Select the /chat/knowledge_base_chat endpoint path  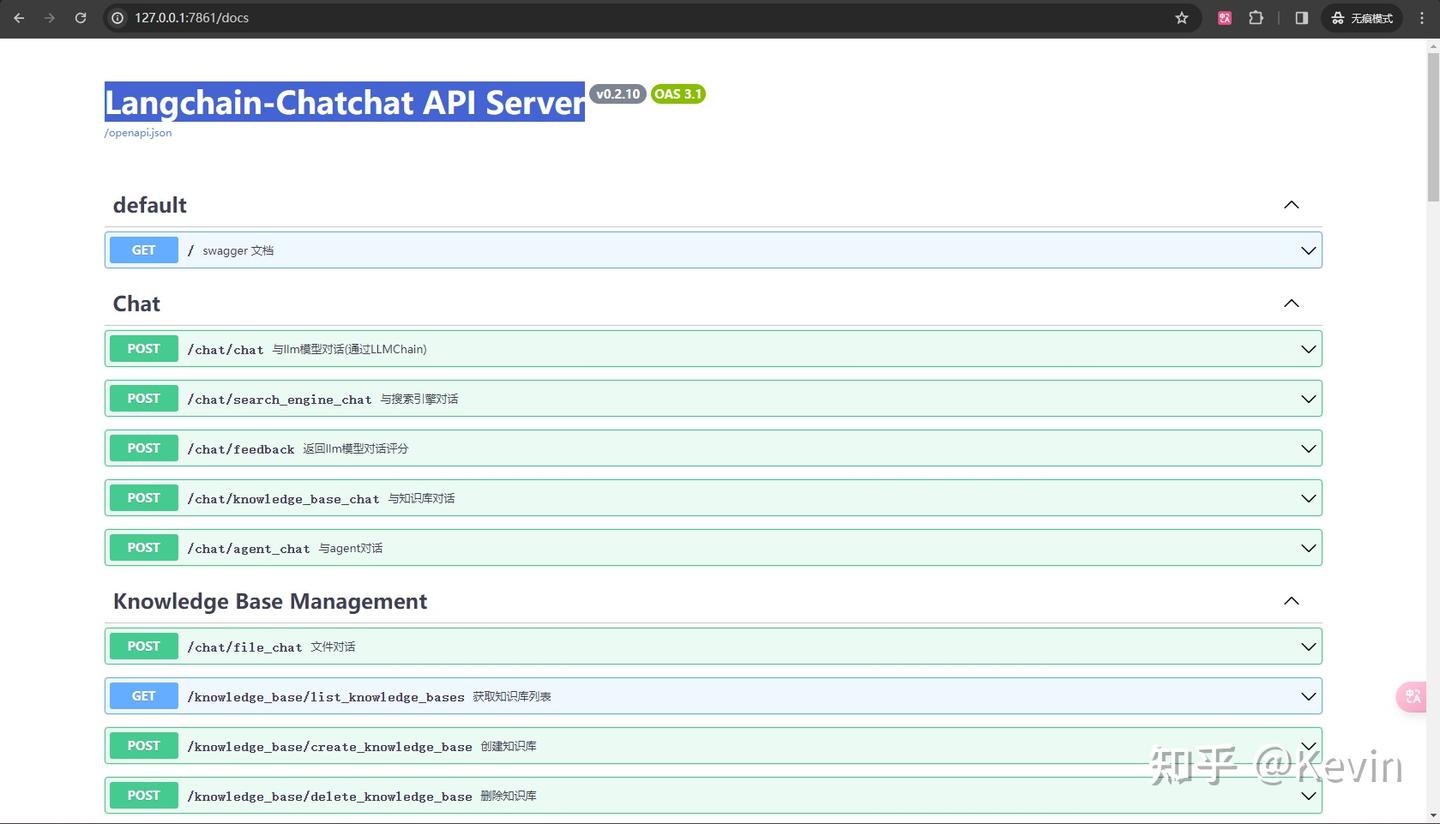pos(283,499)
